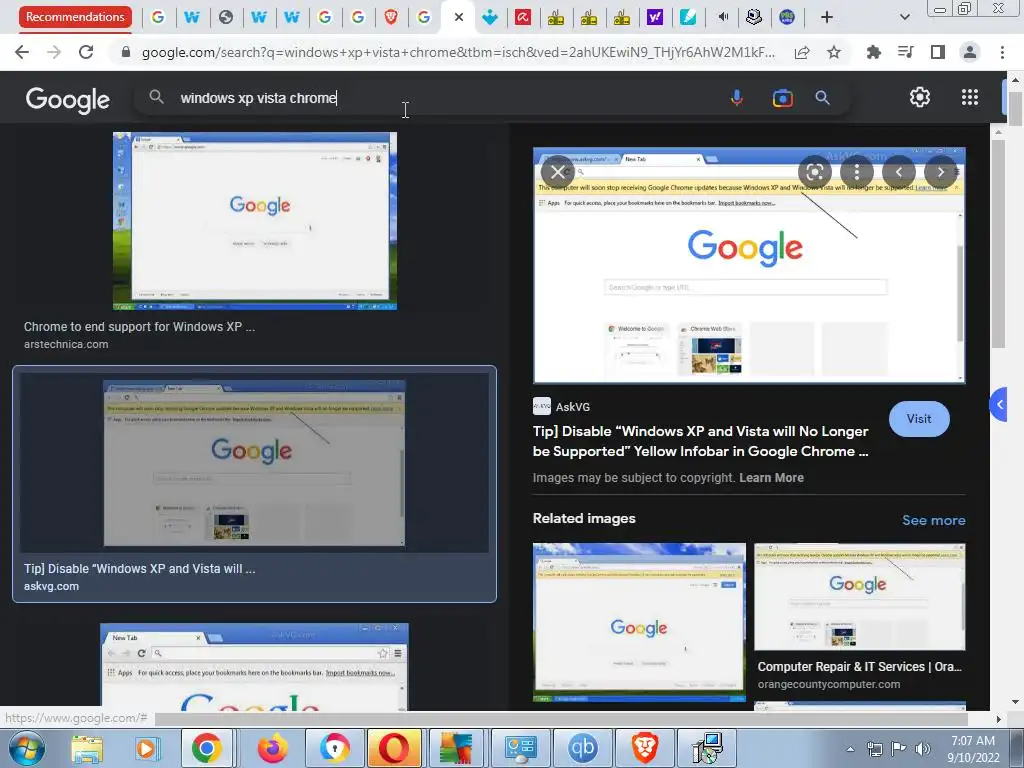Open Chrome three-dot menu
Screen dimensions: 1024x768
[1002, 52]
